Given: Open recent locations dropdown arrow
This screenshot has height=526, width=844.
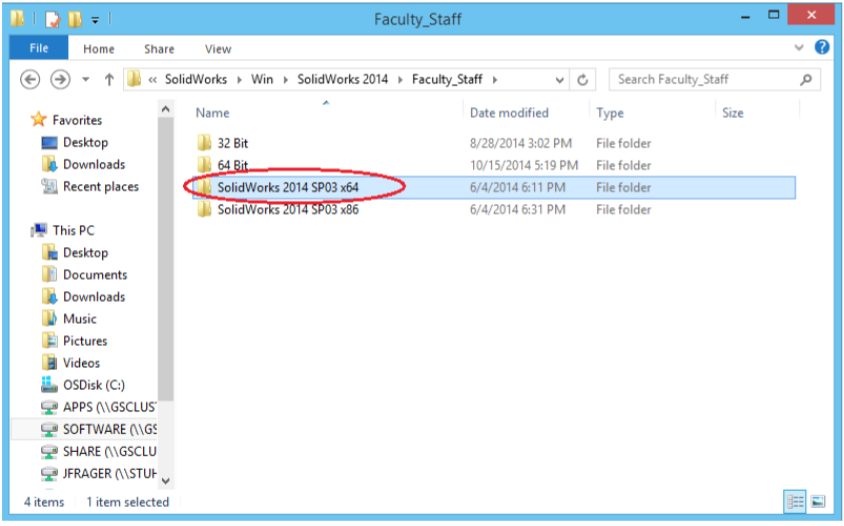Looking at the screenshot, I should 86,80.
